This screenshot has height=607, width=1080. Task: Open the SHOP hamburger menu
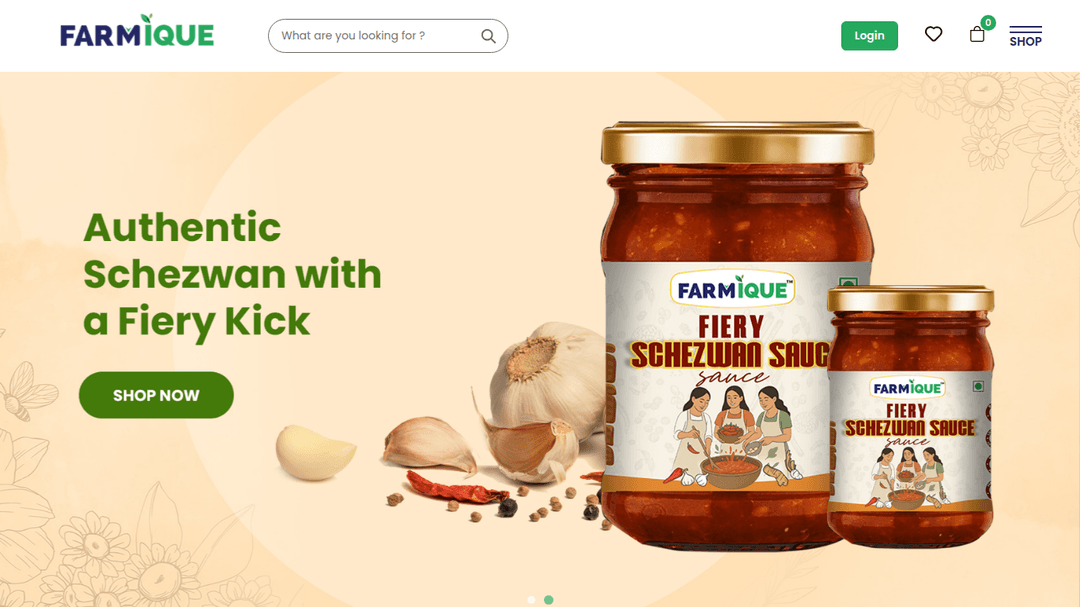pyautogui.click(x=1026, y=36)
